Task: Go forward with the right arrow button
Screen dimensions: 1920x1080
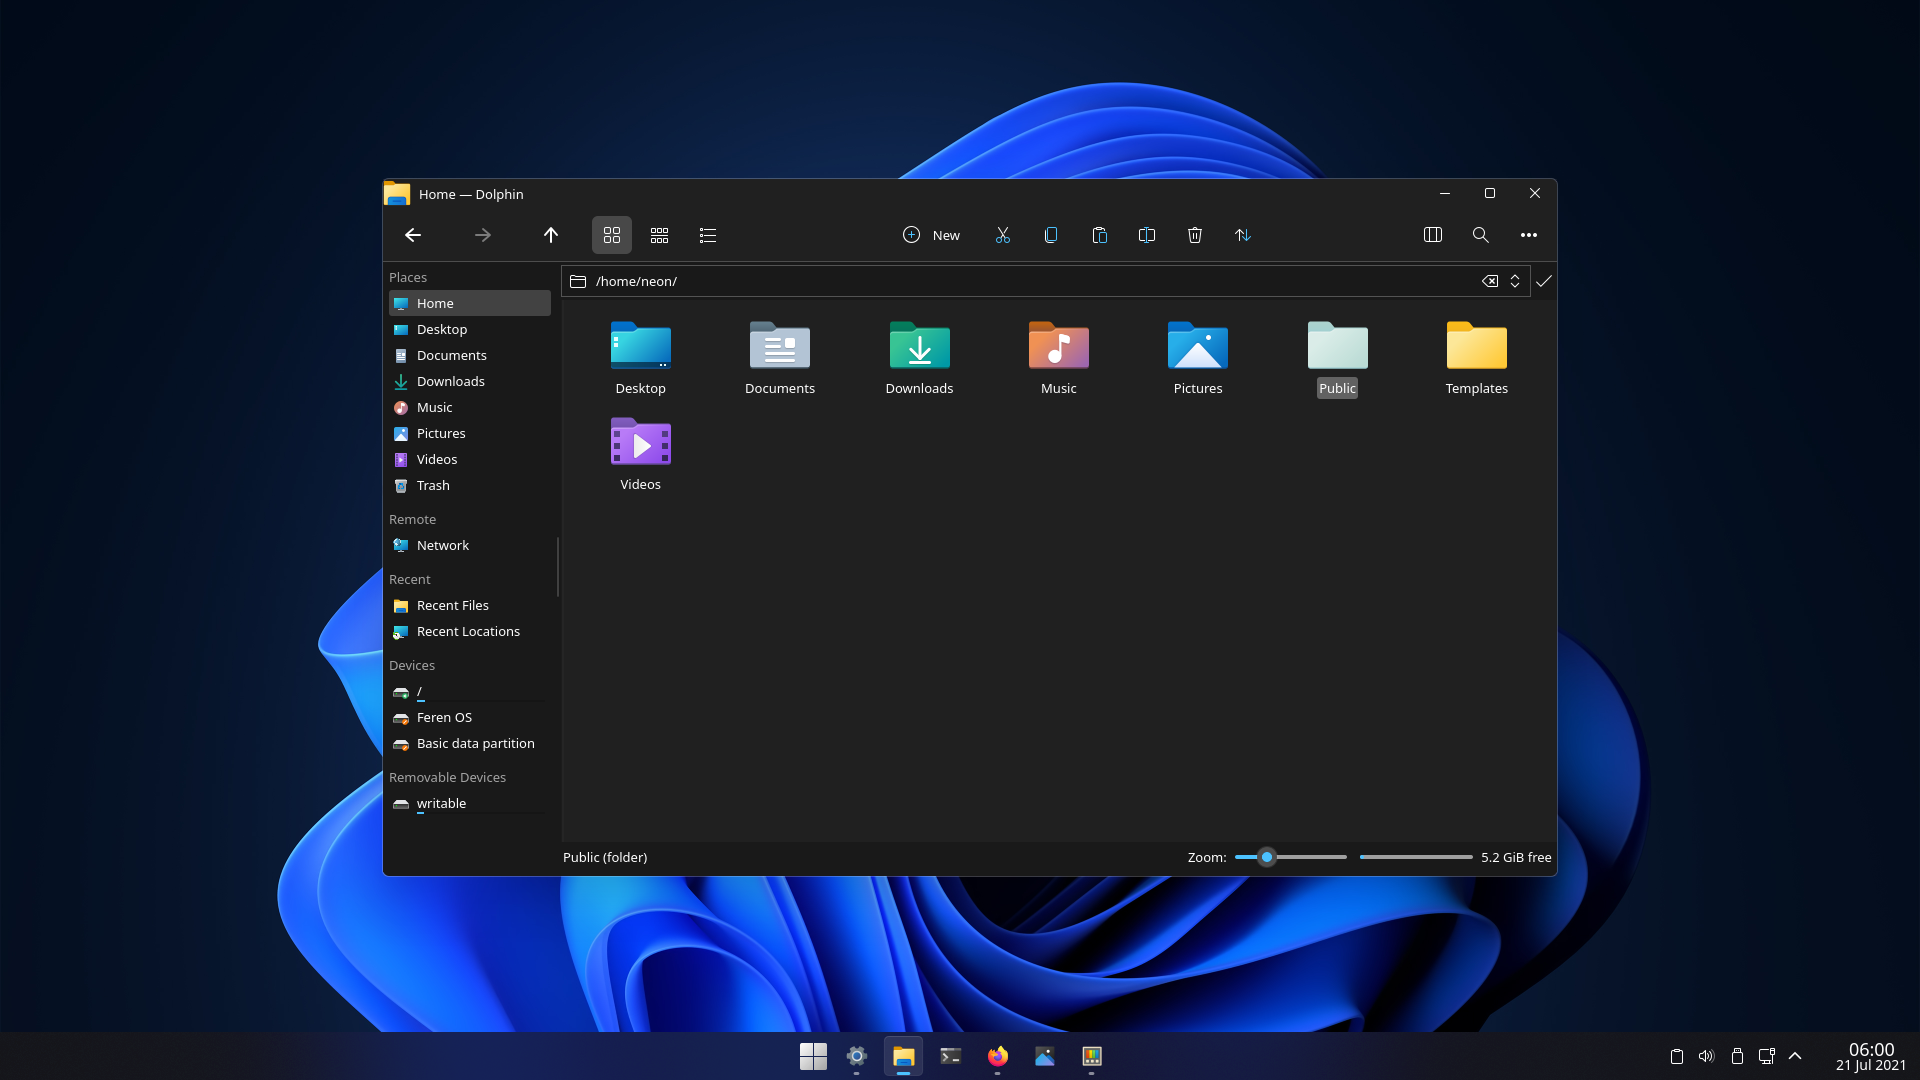Action: click(x=483, y=235)
